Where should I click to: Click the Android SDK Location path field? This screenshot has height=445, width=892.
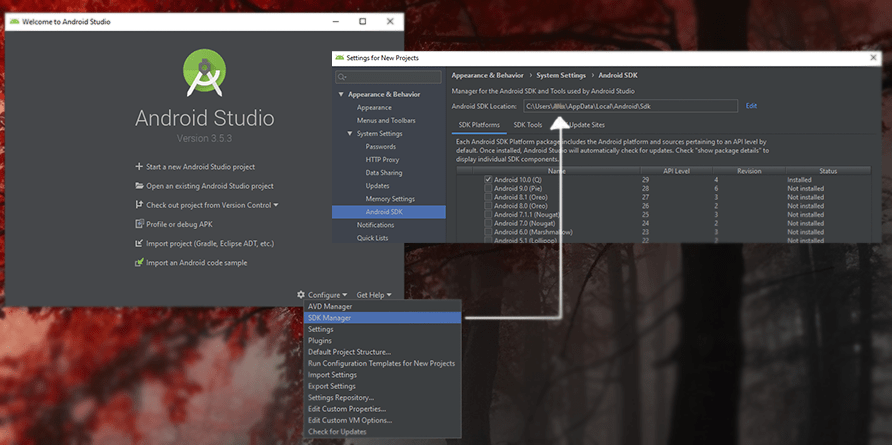tap(630, 106)
